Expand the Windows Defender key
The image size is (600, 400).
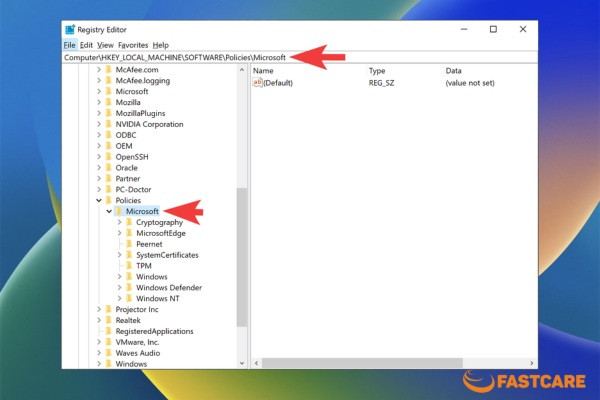click(119, 287)
